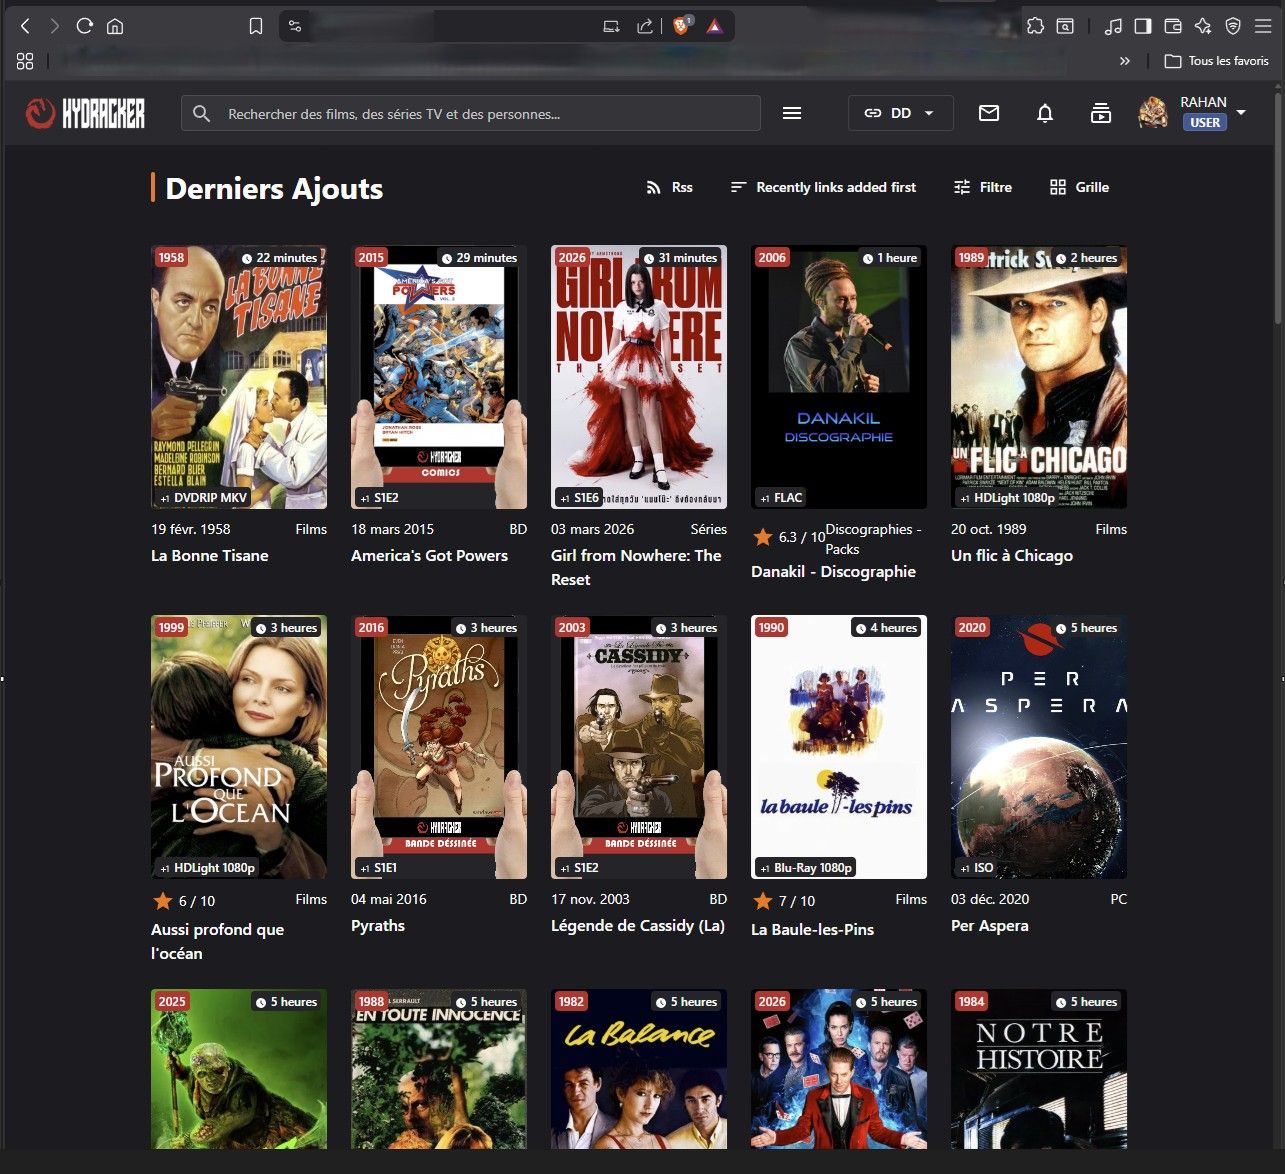
Task: Bookmark this page in the address bar
Action: (x=256, y=27)
